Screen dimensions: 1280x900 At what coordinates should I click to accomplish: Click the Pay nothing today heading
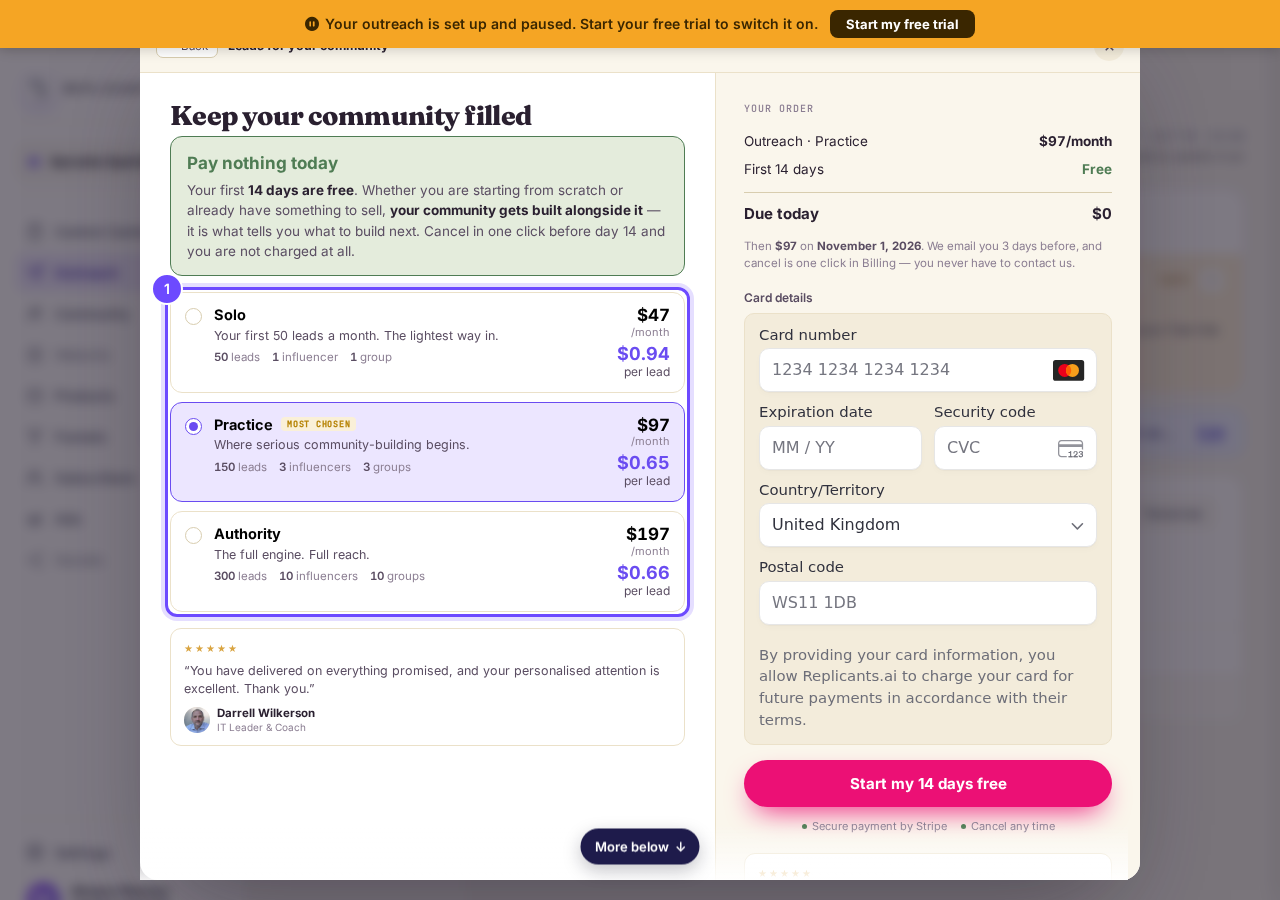click(262, 163)
